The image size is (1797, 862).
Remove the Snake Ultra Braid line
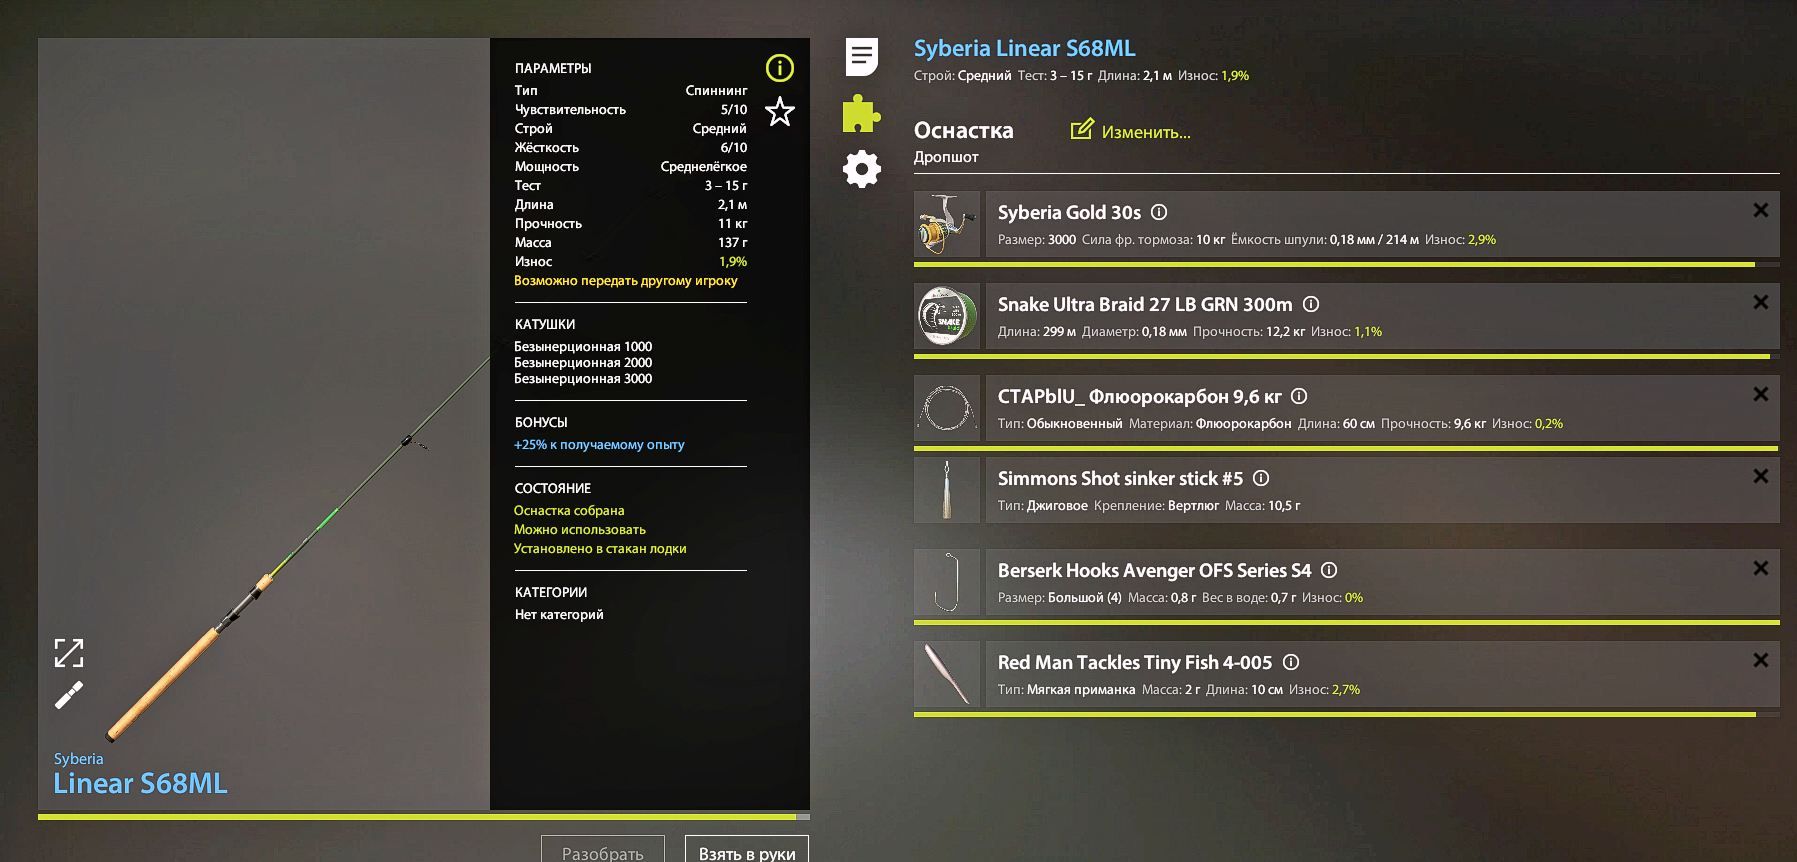[x=1760, y=302]
